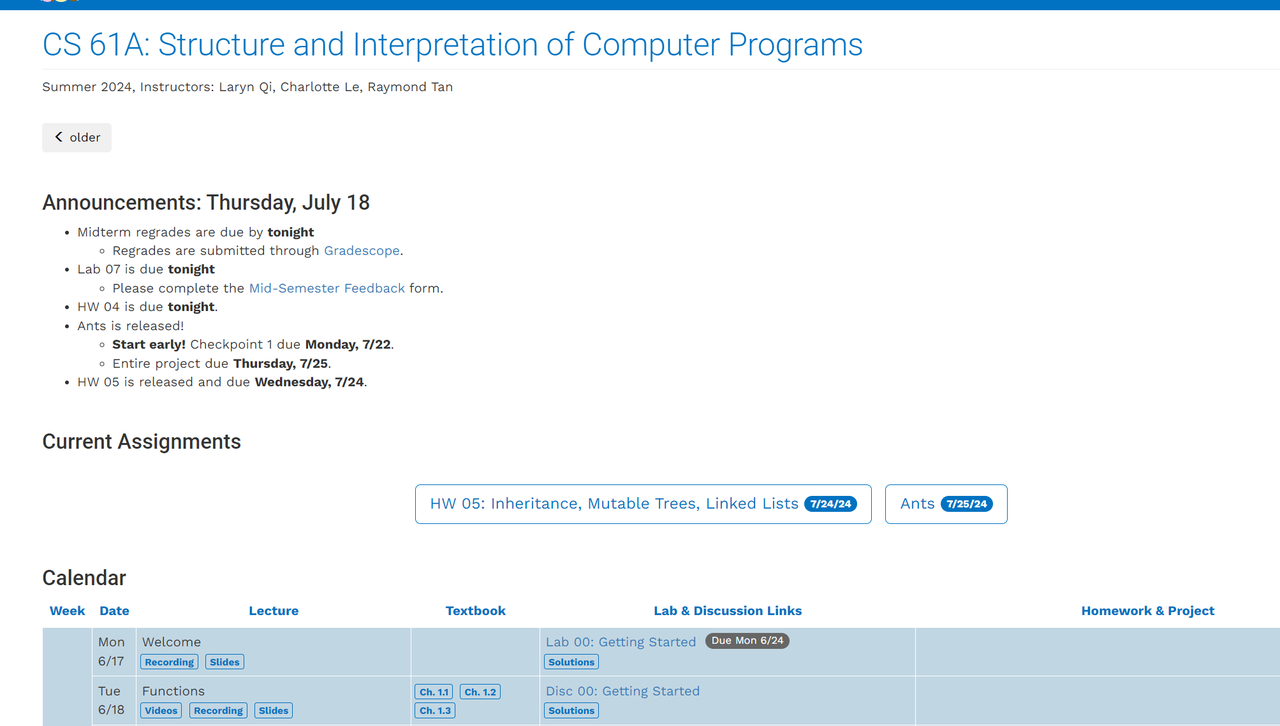Image resolution: width=1280 pixels, height=726 pixels.
Task: Open Videos for the Functions lecture
Action: click(160, 711)
